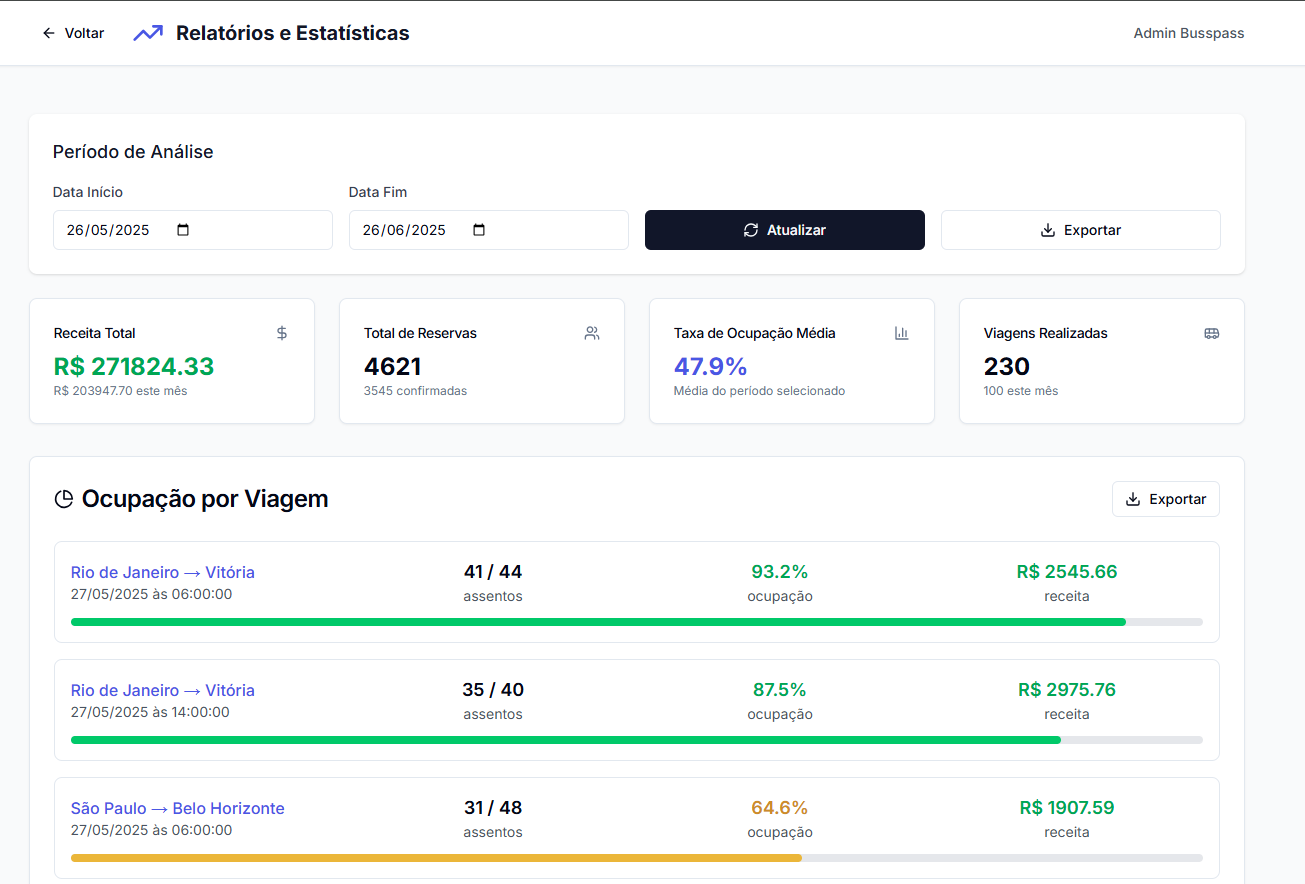Click the bar chart icon on Taxa de Ocupação card
The width and height of the screenshot is (1305, 884).
tap(901, 333)
